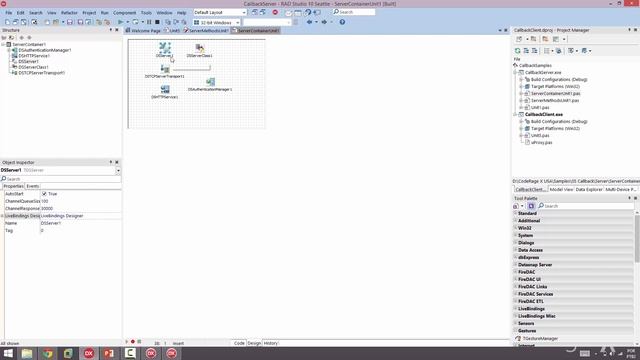The width and height of the screenshot is (640, 360).
Task: Select uProxy.pas in Project Manager
Action: pyautogui.click(x=542, y=142)
